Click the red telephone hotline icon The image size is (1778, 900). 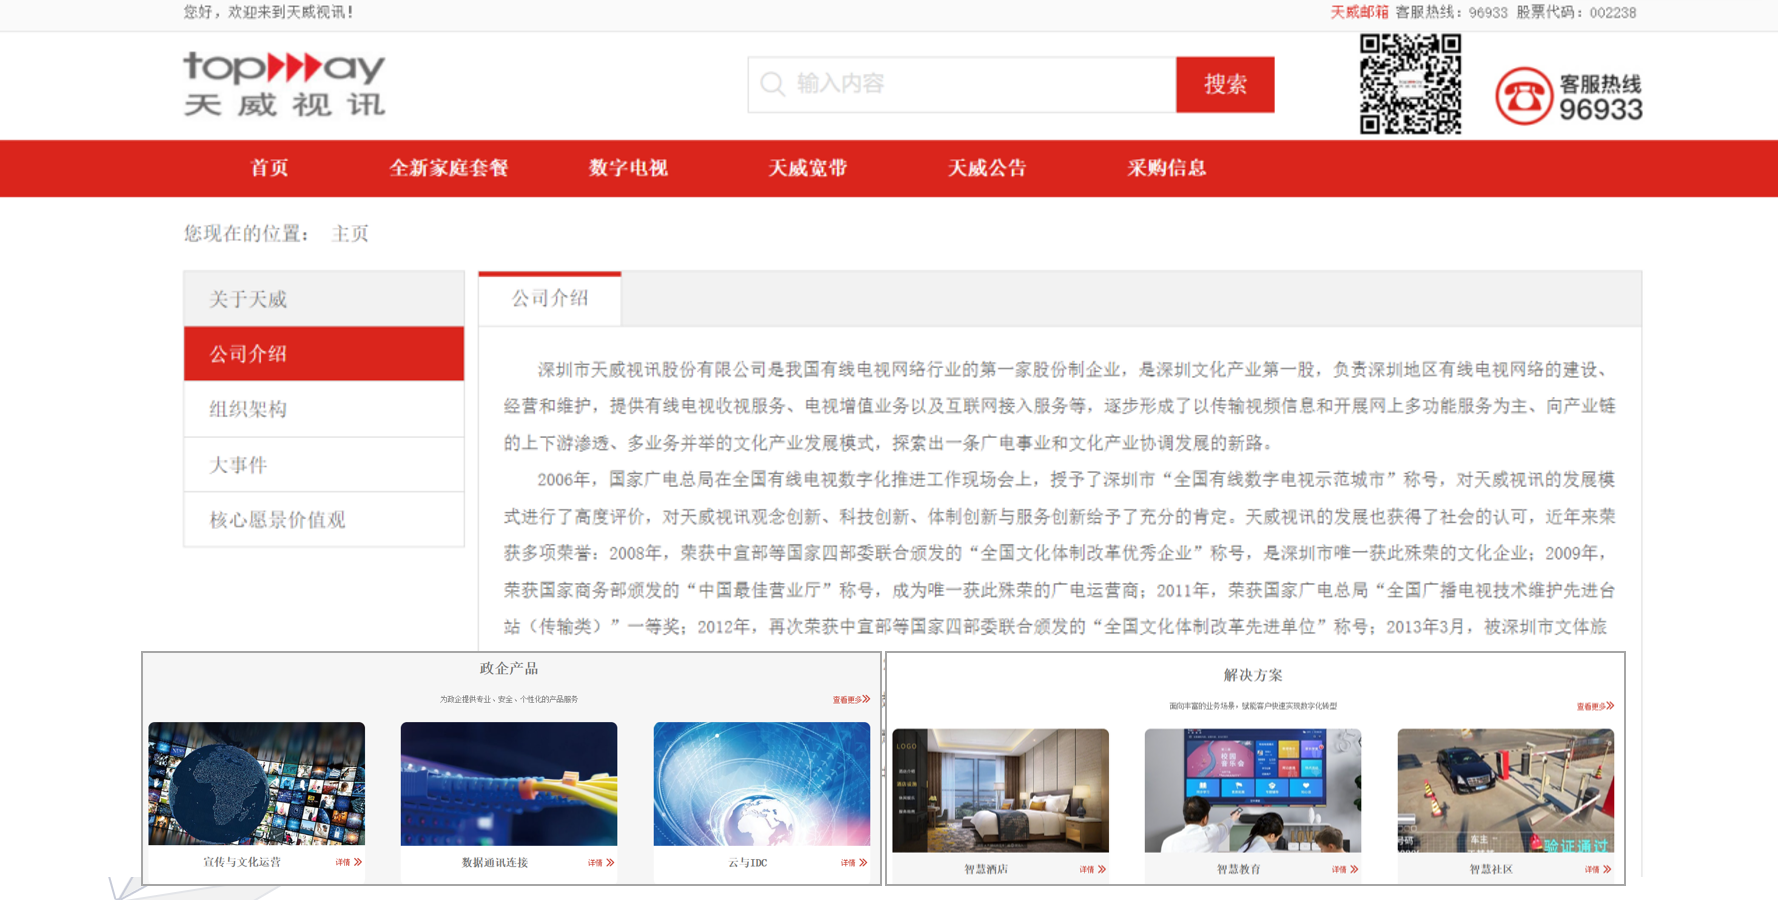point(1523,96)
